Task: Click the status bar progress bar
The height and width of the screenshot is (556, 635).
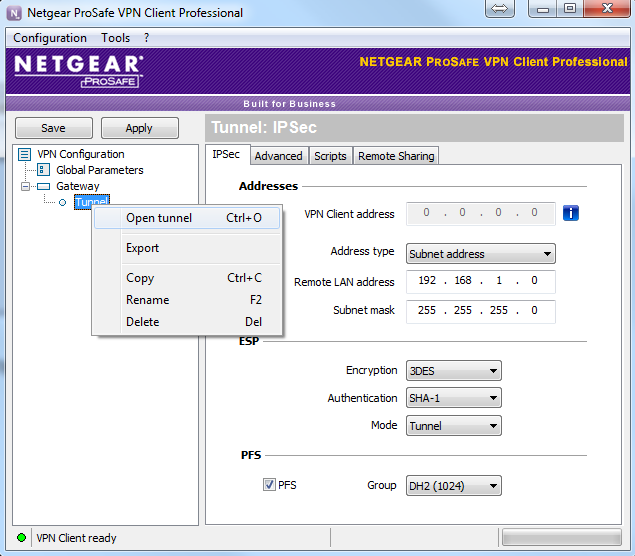Action: pyautogui.click(x=562, y=538)
